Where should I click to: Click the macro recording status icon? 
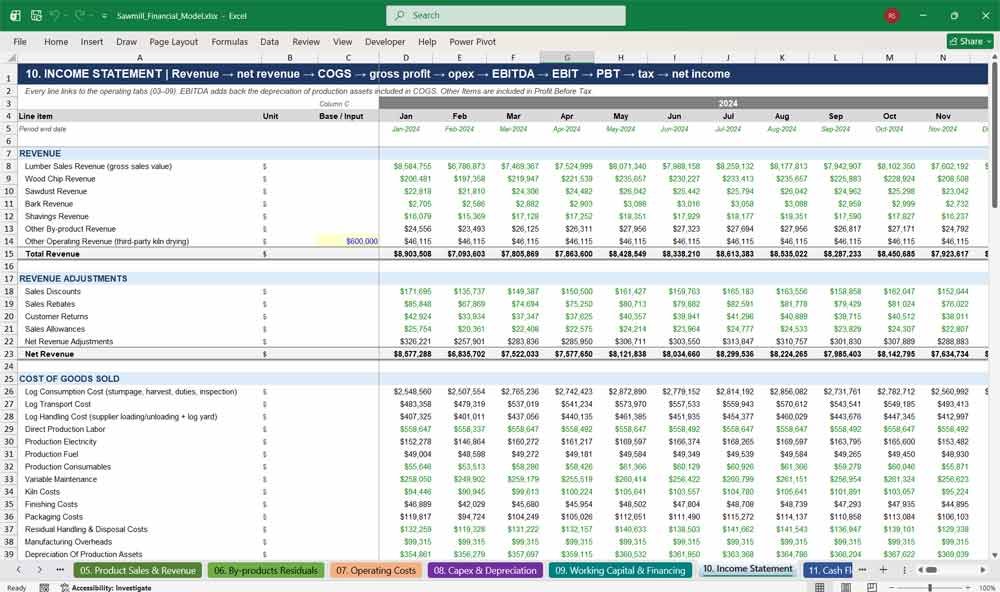point(44,588)
